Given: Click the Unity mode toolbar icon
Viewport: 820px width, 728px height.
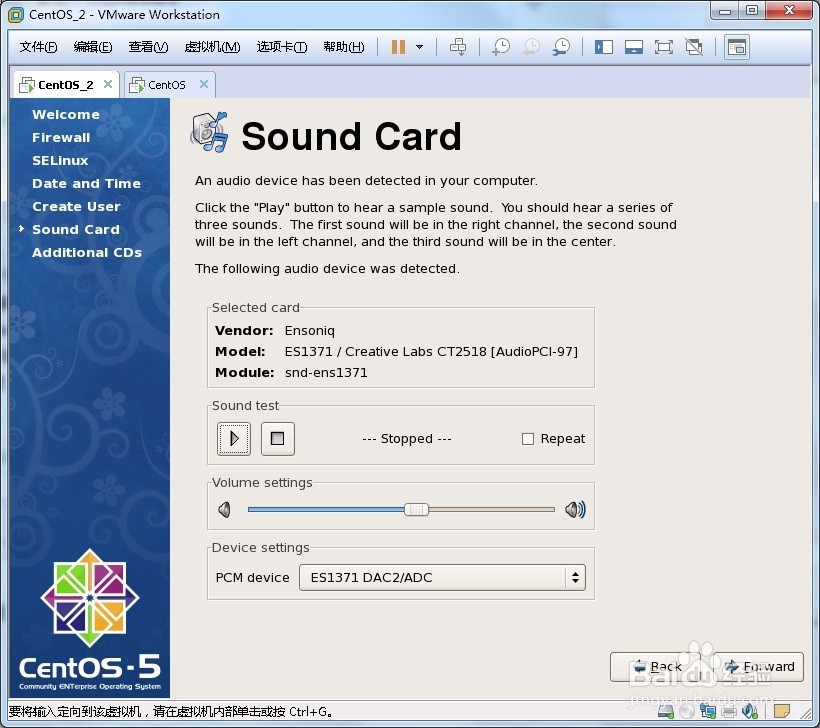Looking at the screenshot, I should [694, 47].
